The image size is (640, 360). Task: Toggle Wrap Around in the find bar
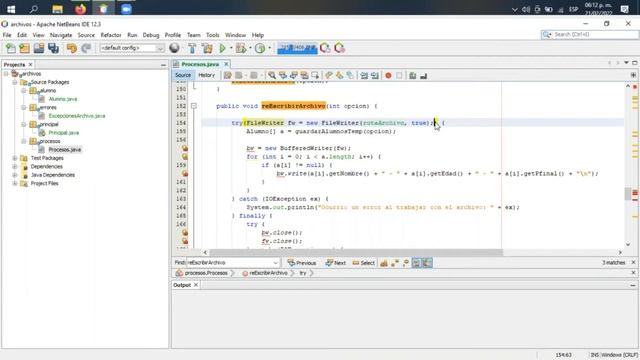[x=427, y=263]
